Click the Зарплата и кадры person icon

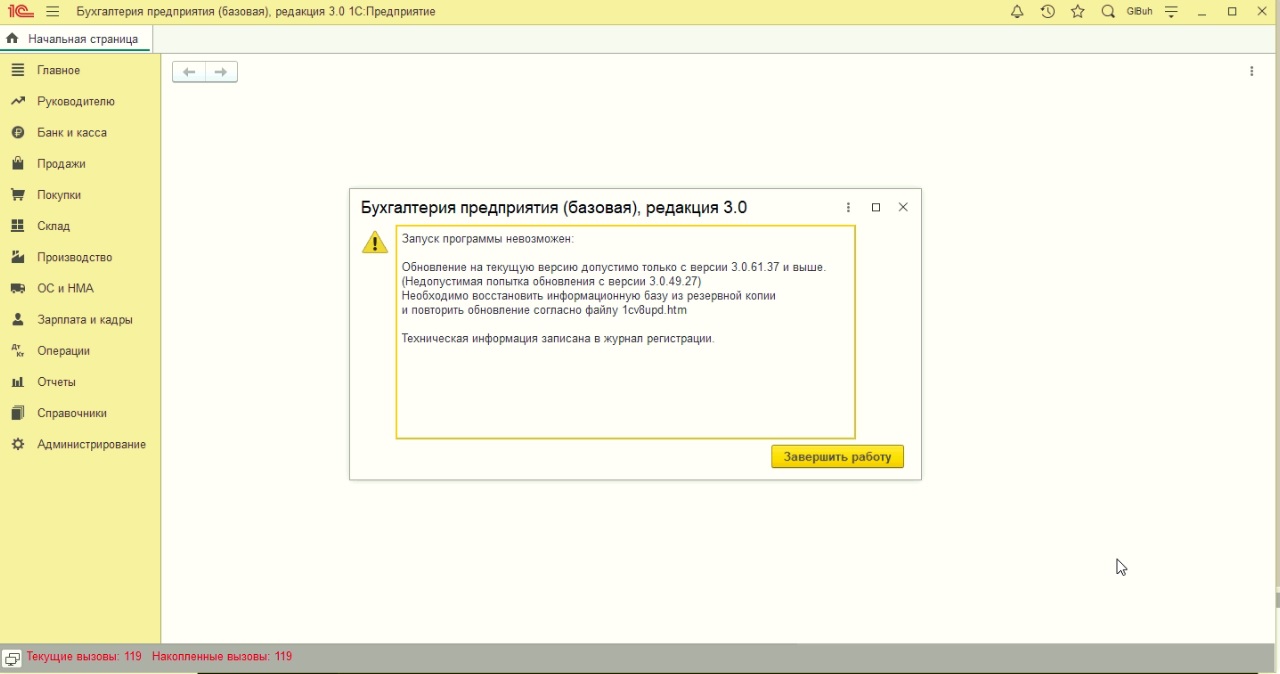tap(17, 320)
